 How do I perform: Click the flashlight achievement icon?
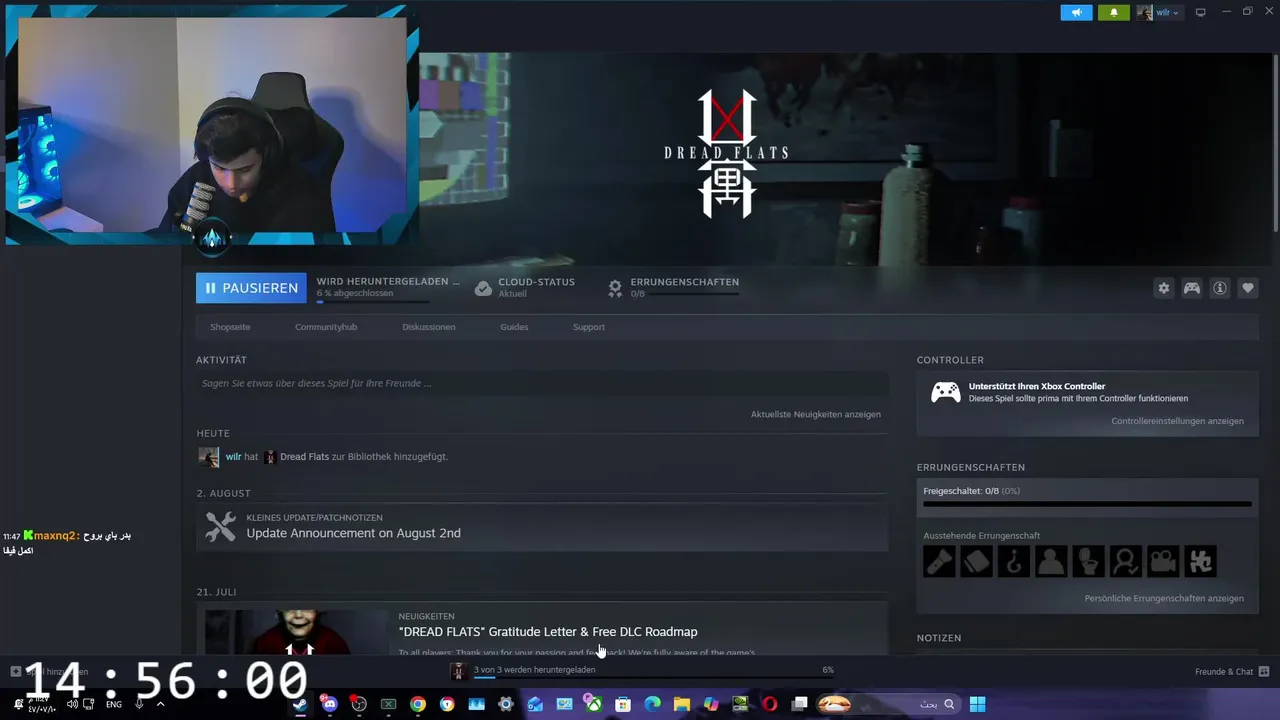939,561
